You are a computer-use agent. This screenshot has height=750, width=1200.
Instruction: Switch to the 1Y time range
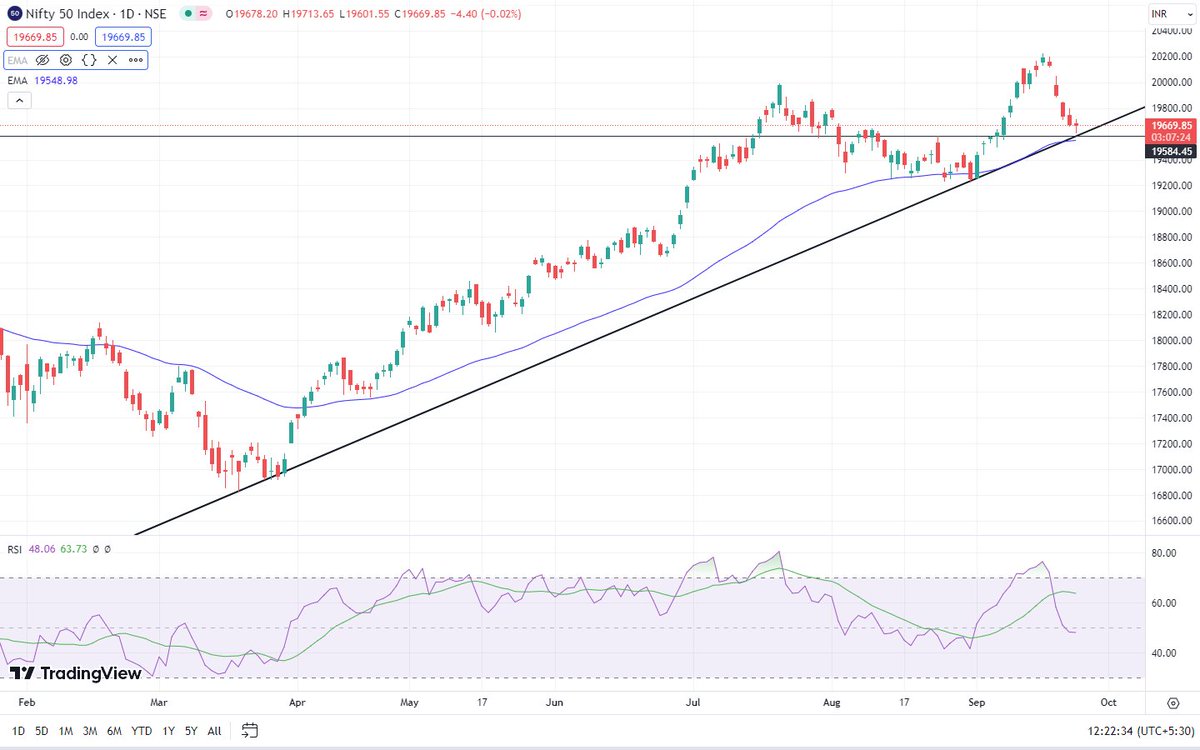tap(167, 731)
